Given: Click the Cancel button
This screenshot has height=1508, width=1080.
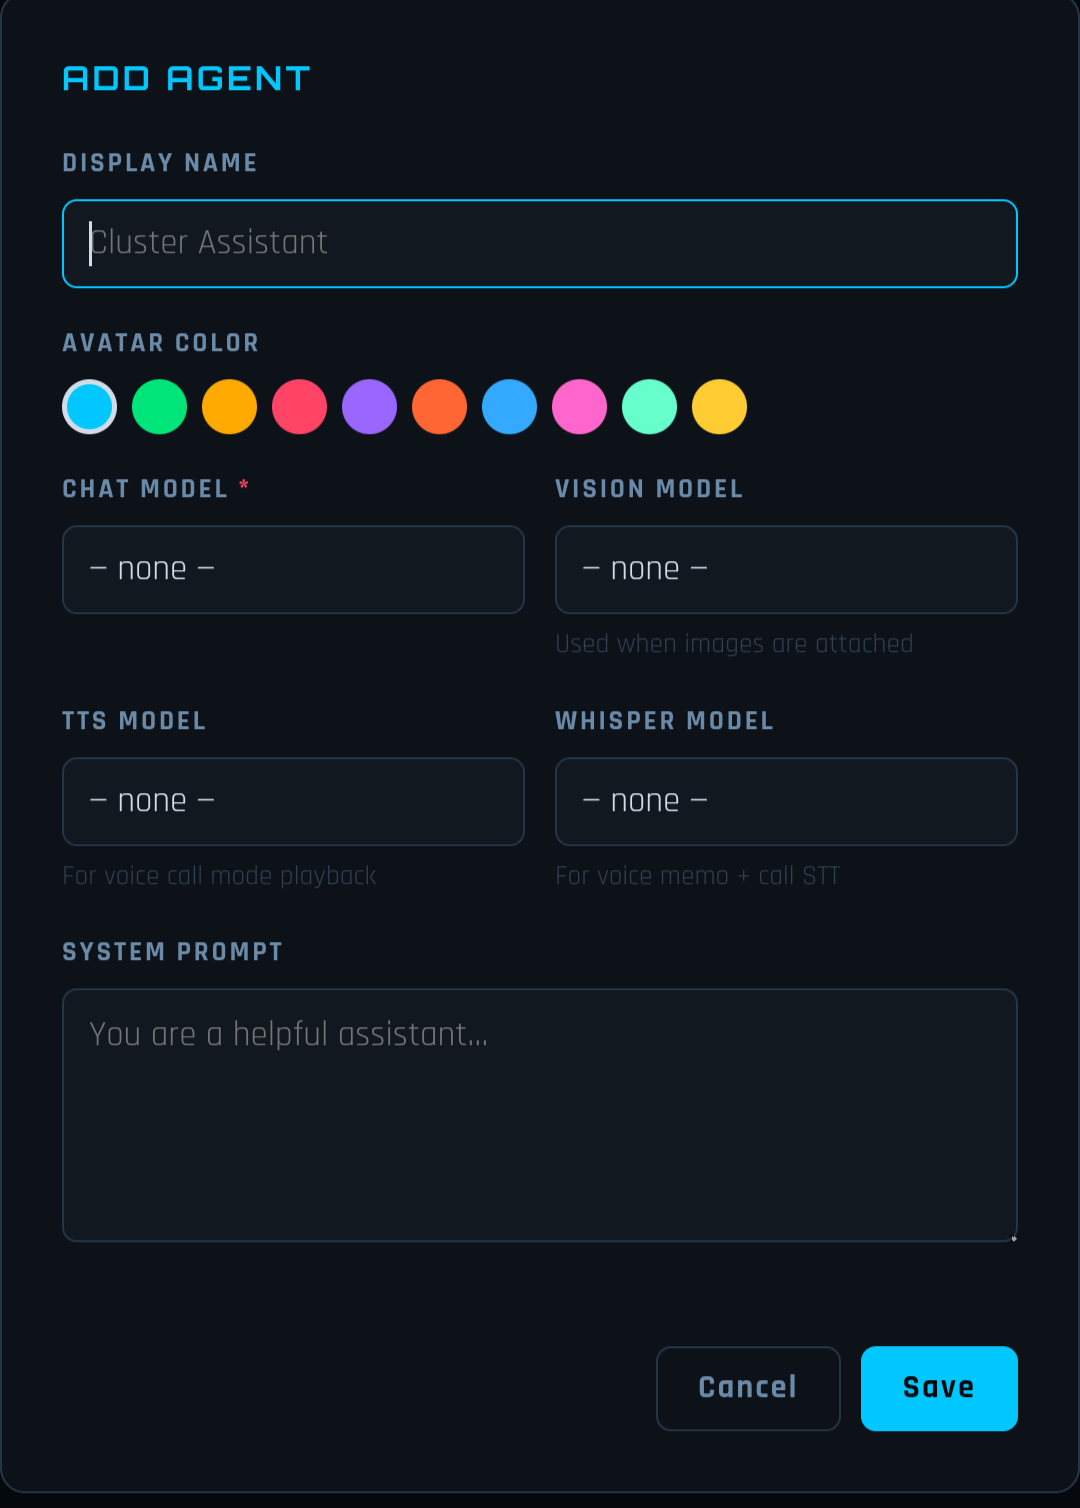Looking at the screenshot, I should point(748,1388).
